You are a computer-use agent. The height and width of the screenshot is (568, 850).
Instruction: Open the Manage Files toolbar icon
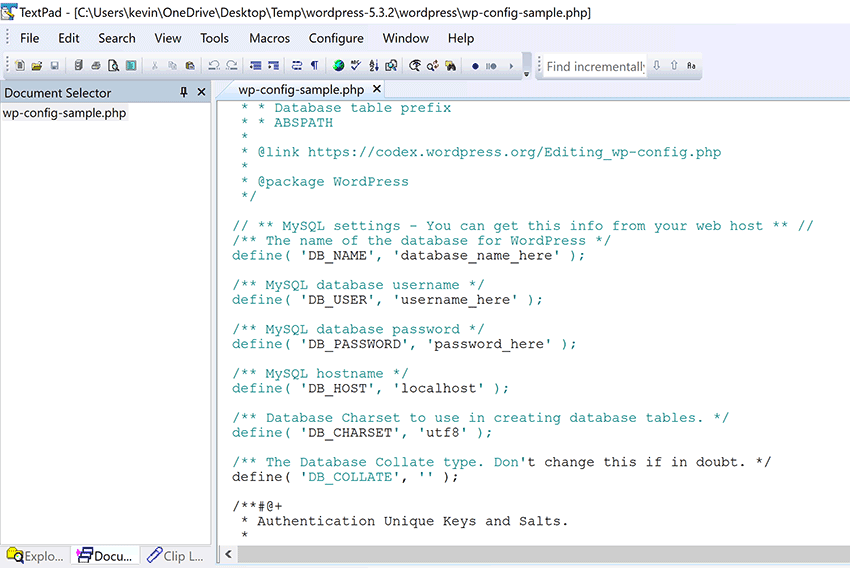tap(79, 66)
